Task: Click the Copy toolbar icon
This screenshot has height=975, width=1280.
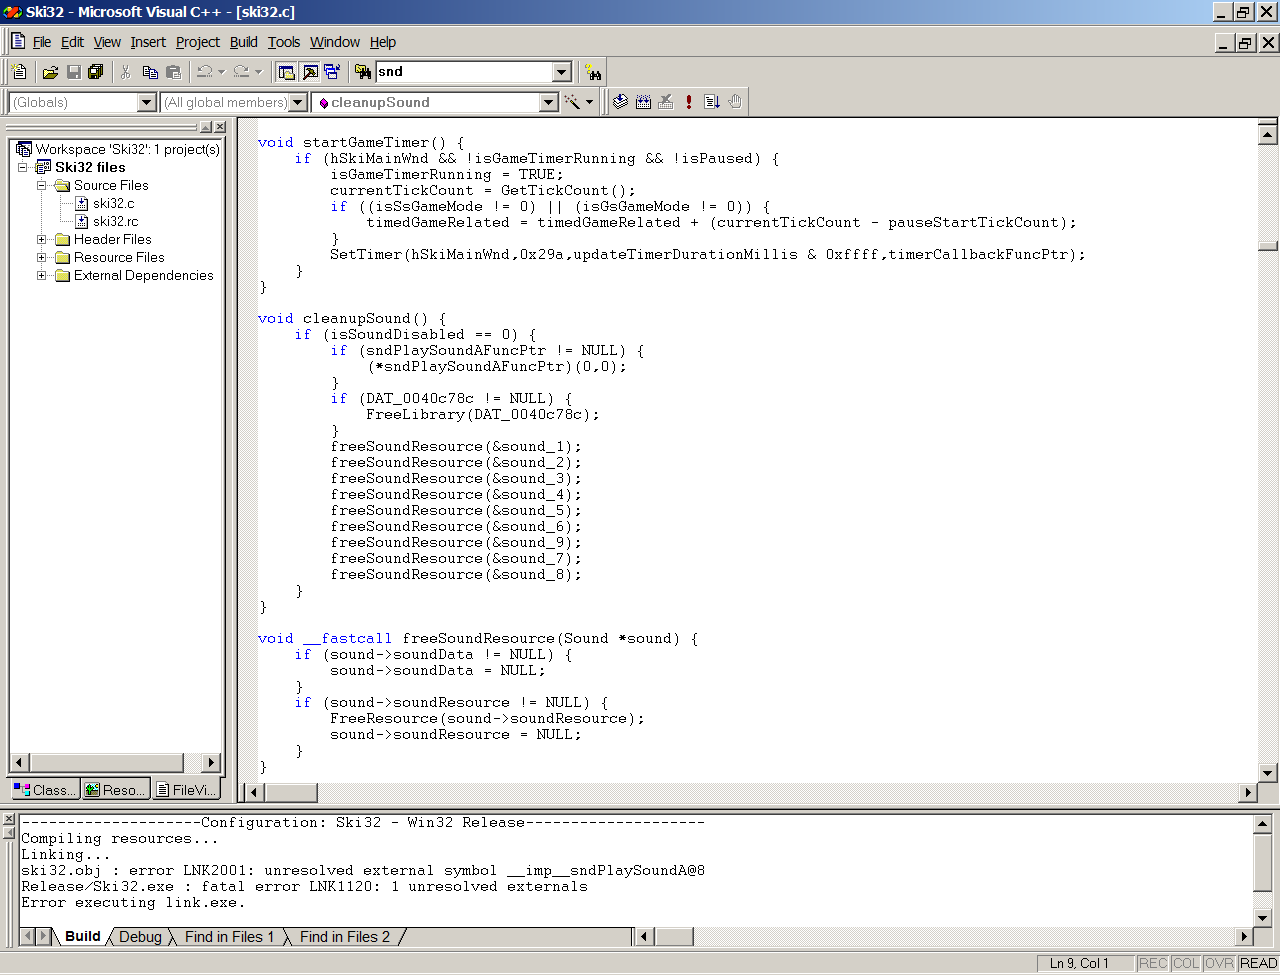Action: pos(150,72)
